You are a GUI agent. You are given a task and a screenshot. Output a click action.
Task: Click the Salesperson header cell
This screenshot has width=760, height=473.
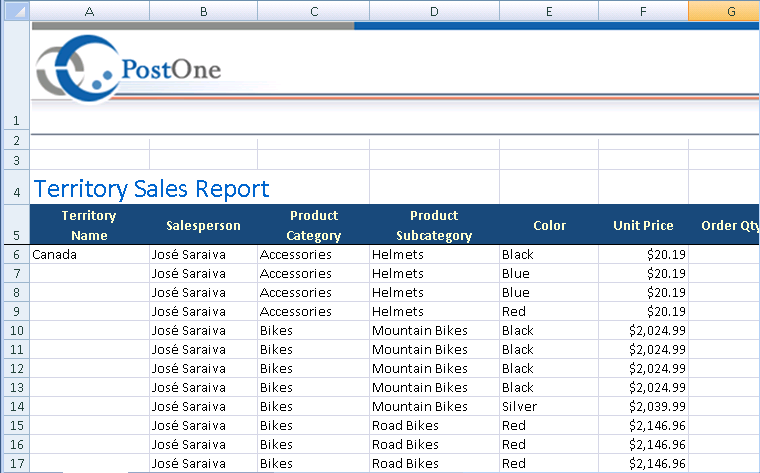pyautogui.click(x=204, y=225)
